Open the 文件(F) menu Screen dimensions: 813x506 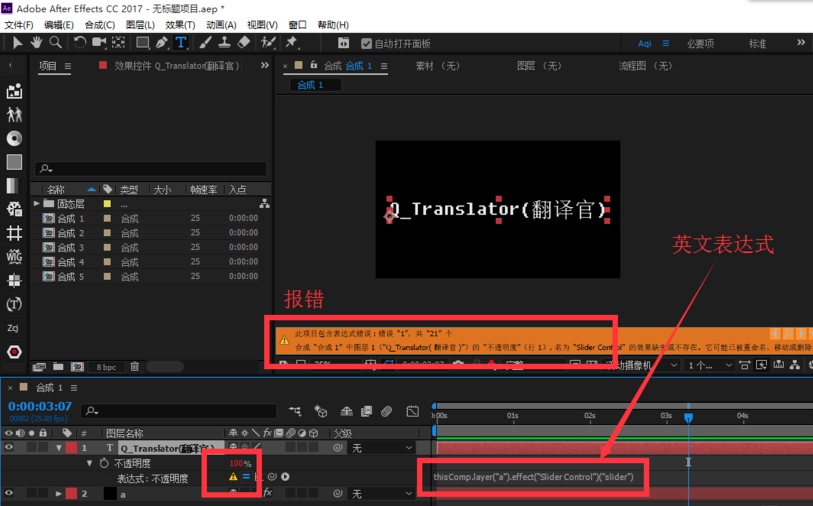click(x=19, y=25)
